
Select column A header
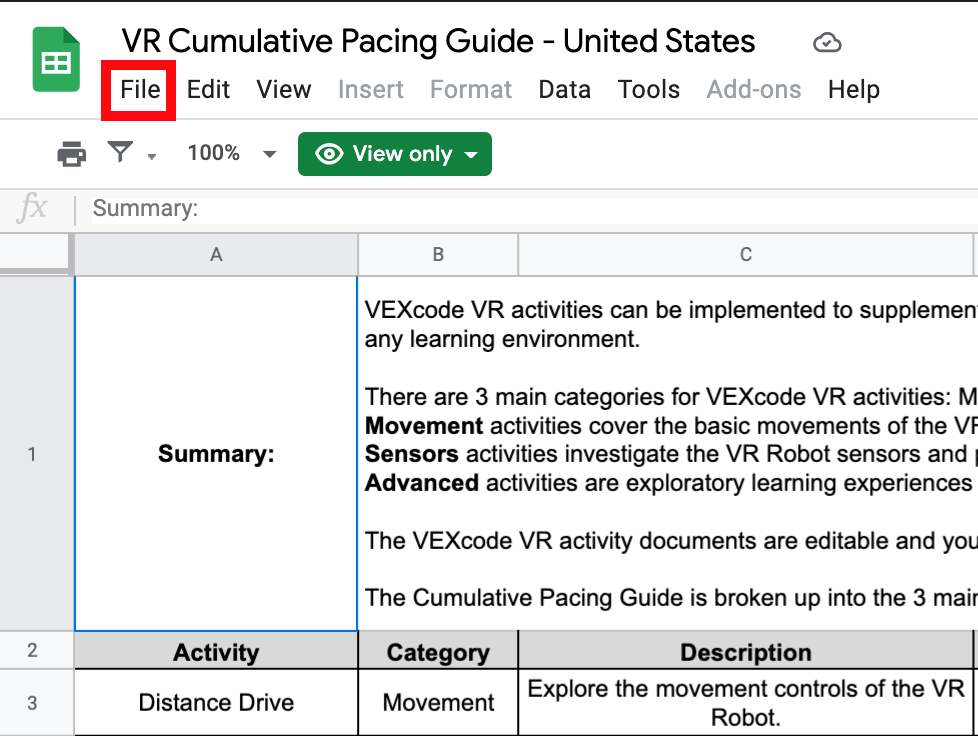(215, 254)
